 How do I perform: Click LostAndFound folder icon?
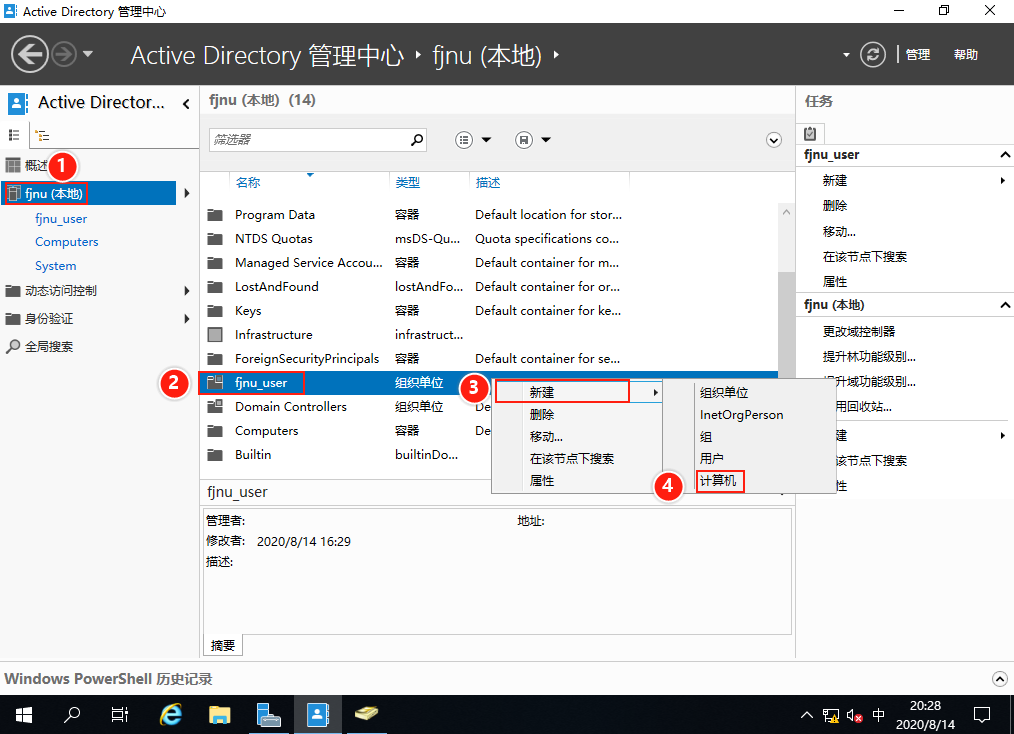coord(215,286)
